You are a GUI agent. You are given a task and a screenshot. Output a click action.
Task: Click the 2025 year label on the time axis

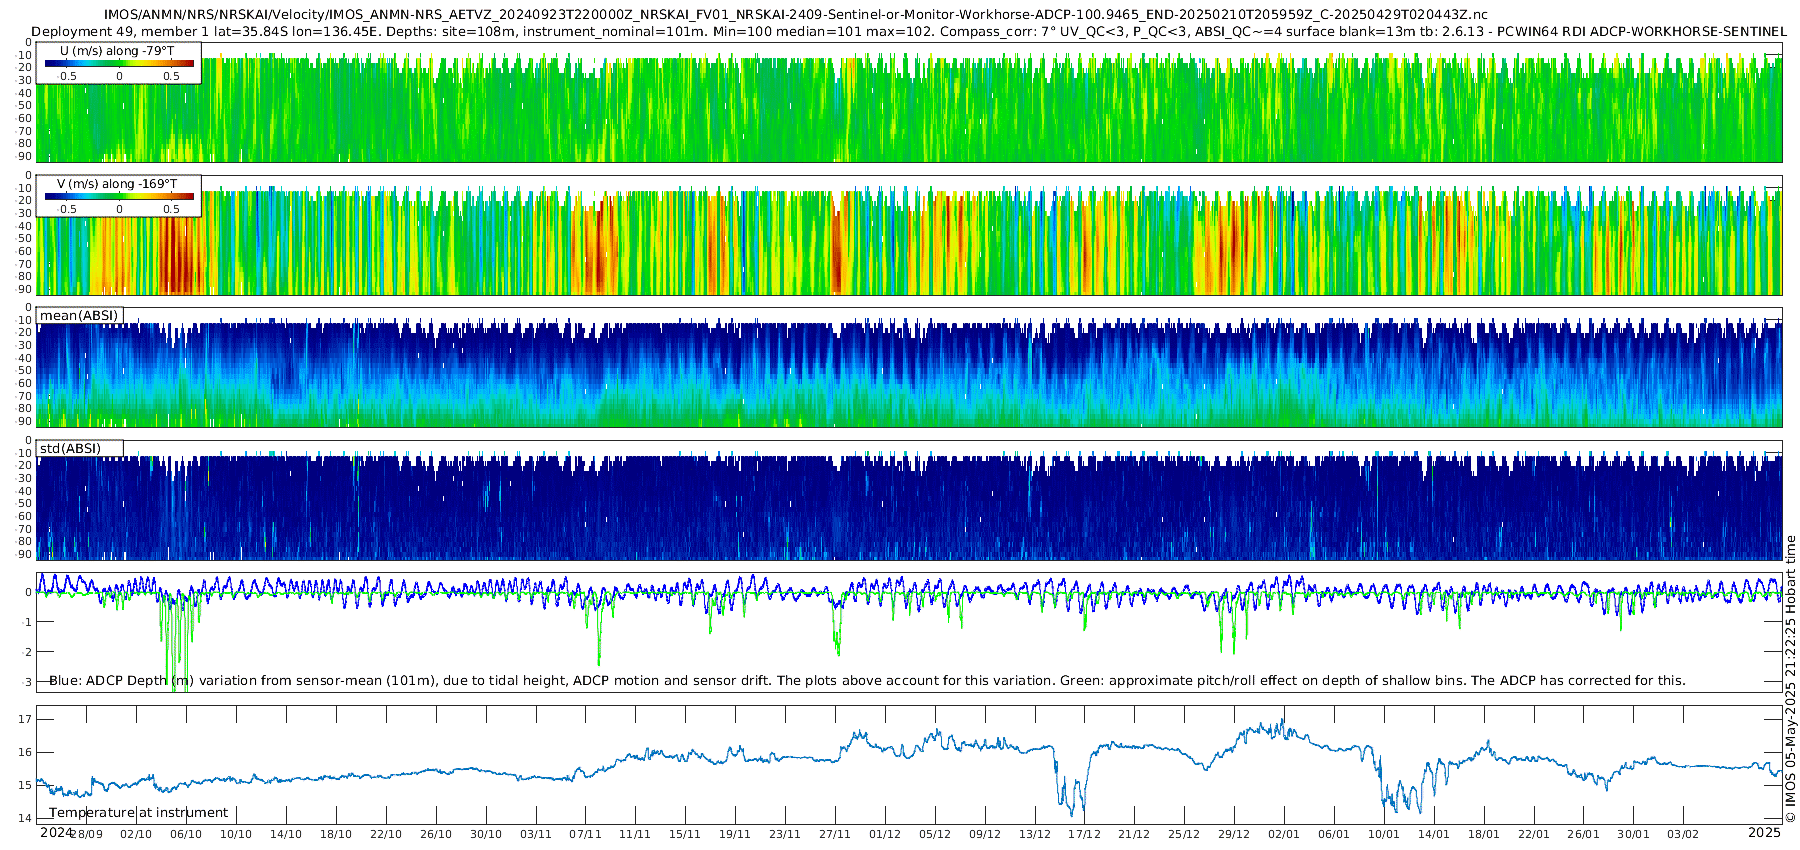pyautogui.click(x=1764, y=832)
